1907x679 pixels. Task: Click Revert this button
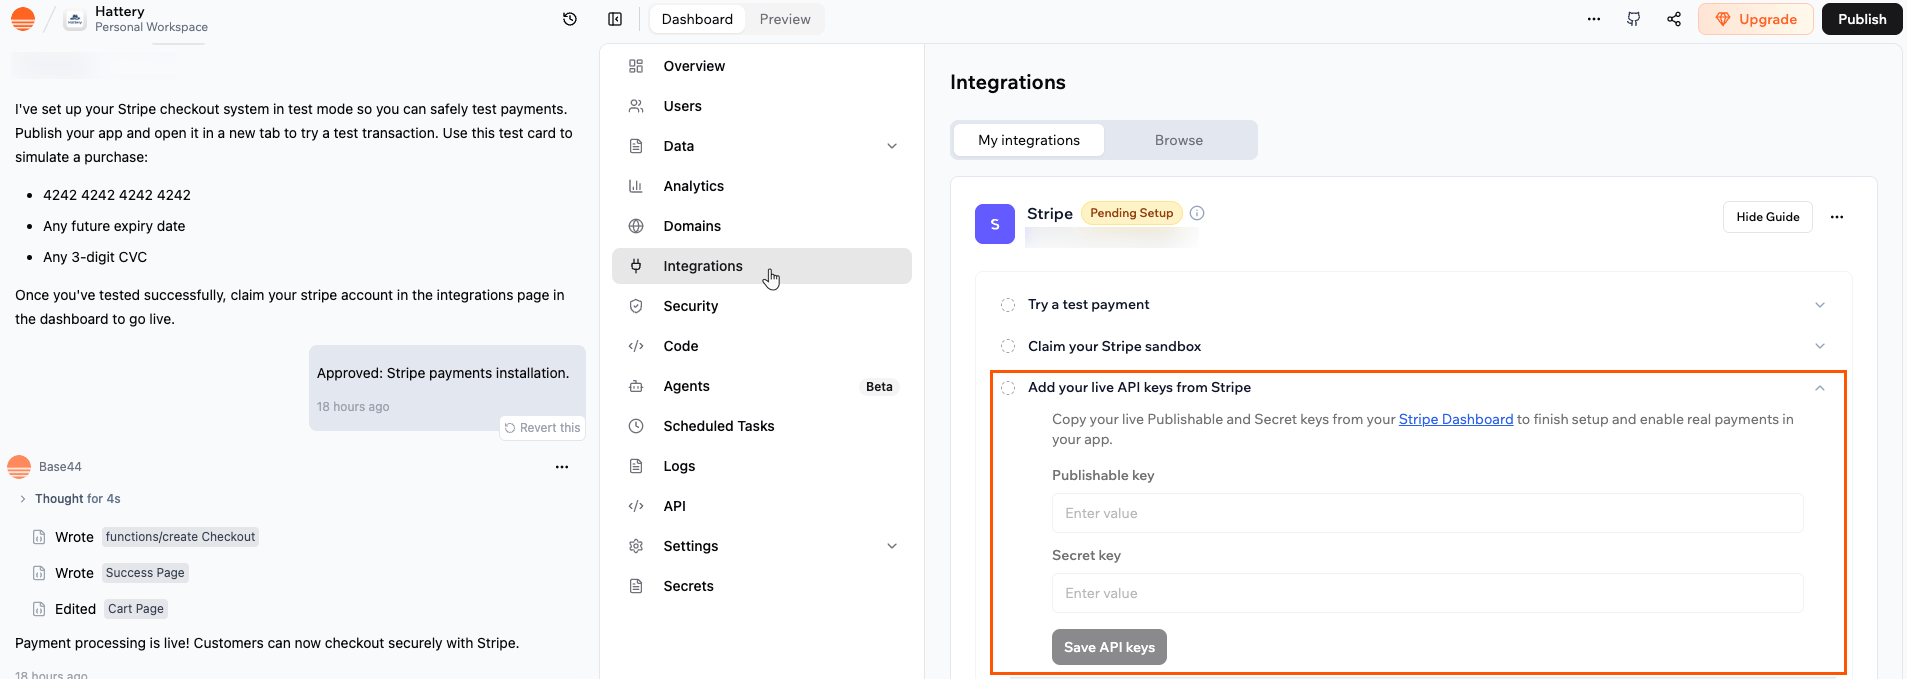(x=542, y=428)
